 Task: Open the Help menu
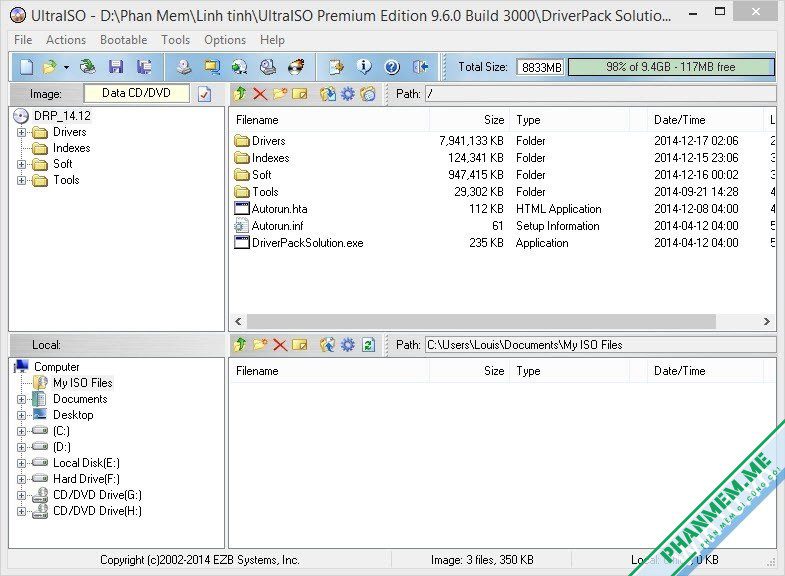pos(272,40)
